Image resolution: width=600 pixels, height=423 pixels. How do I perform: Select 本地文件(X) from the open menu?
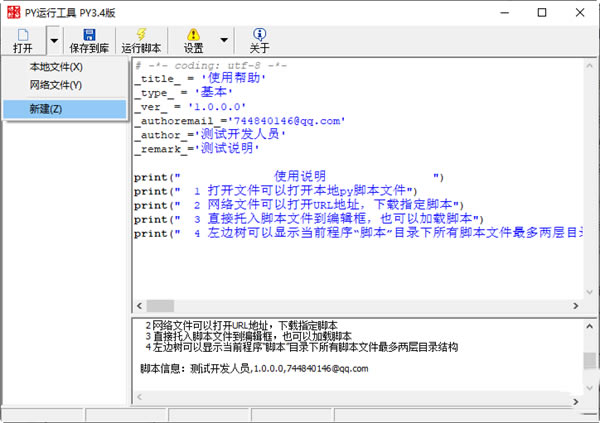pyautogui.click(x=56, y=67)
